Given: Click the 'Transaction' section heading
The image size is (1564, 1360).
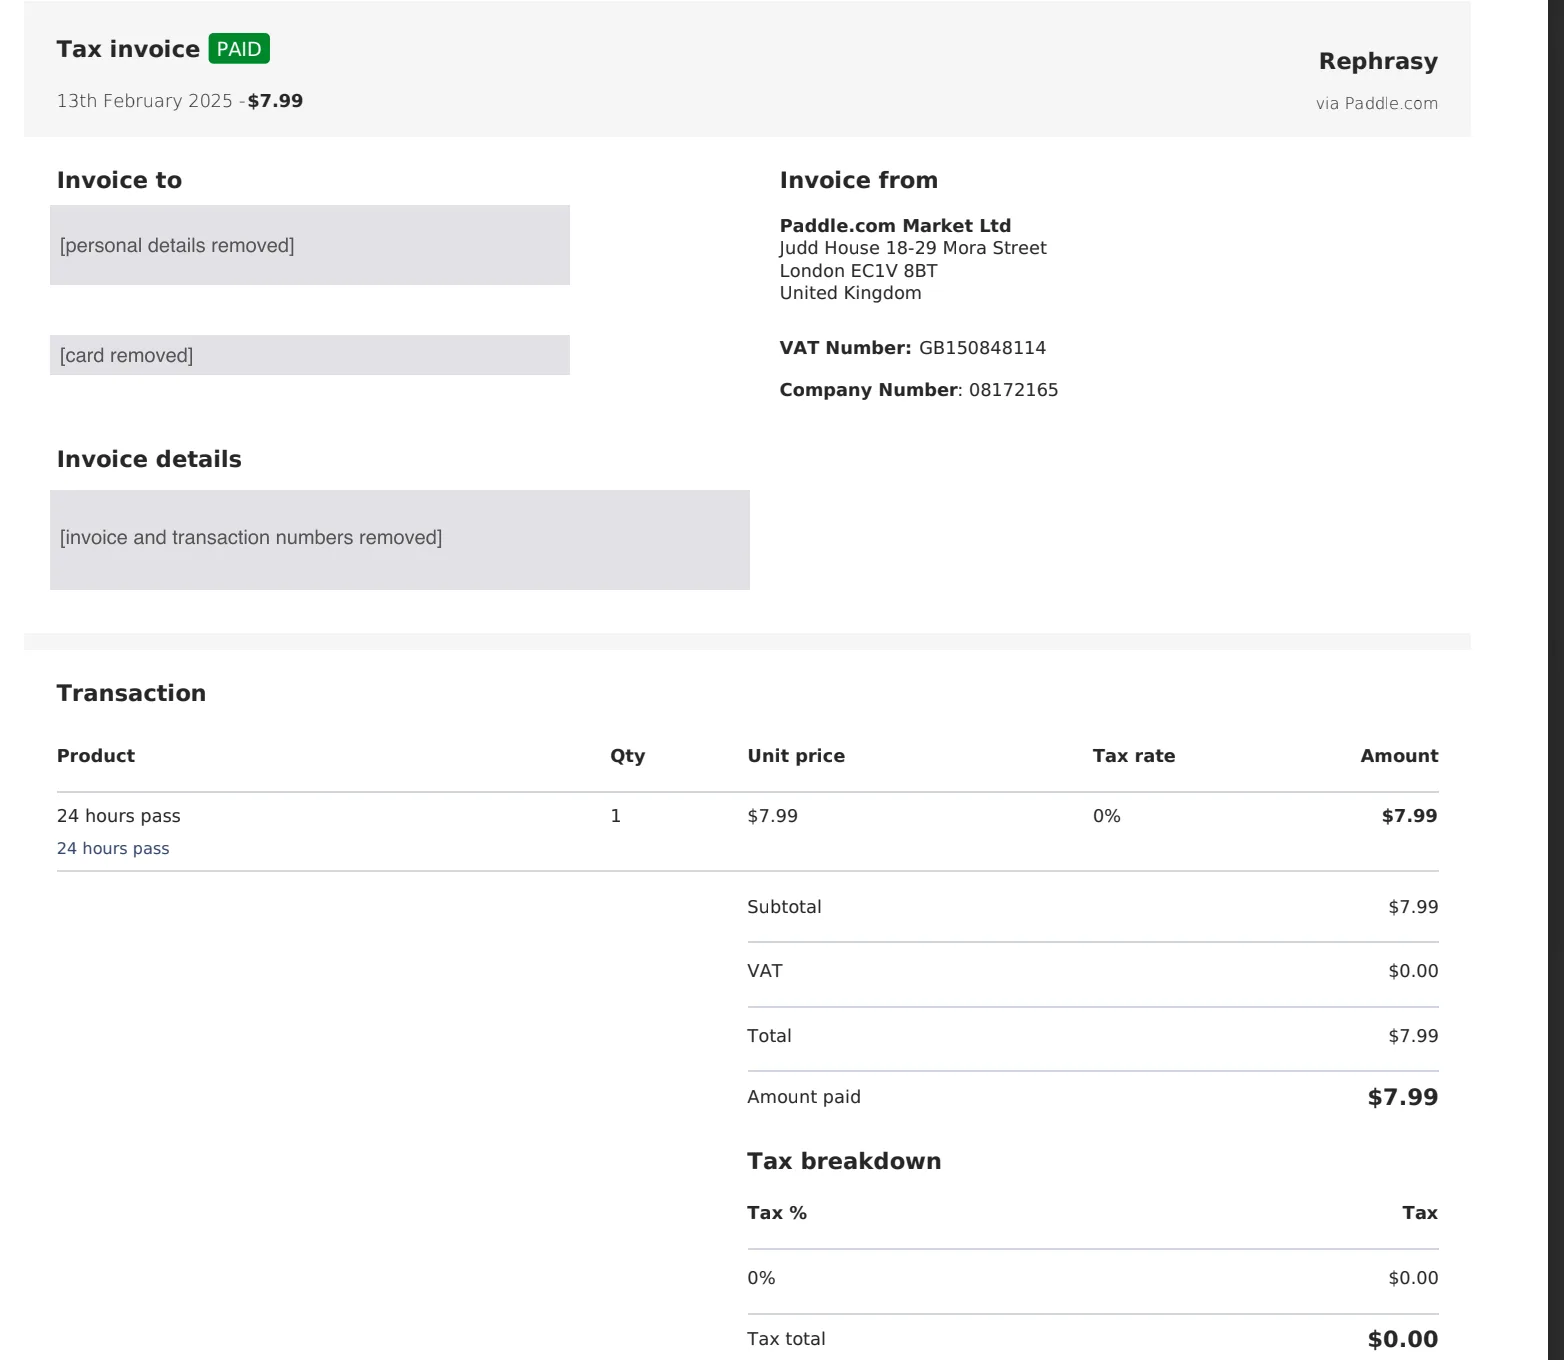Looking at the screenshot, I should pos(131,693).
